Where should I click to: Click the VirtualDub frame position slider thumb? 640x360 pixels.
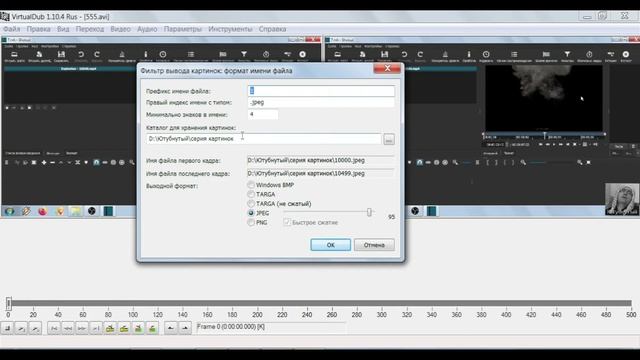9,303
